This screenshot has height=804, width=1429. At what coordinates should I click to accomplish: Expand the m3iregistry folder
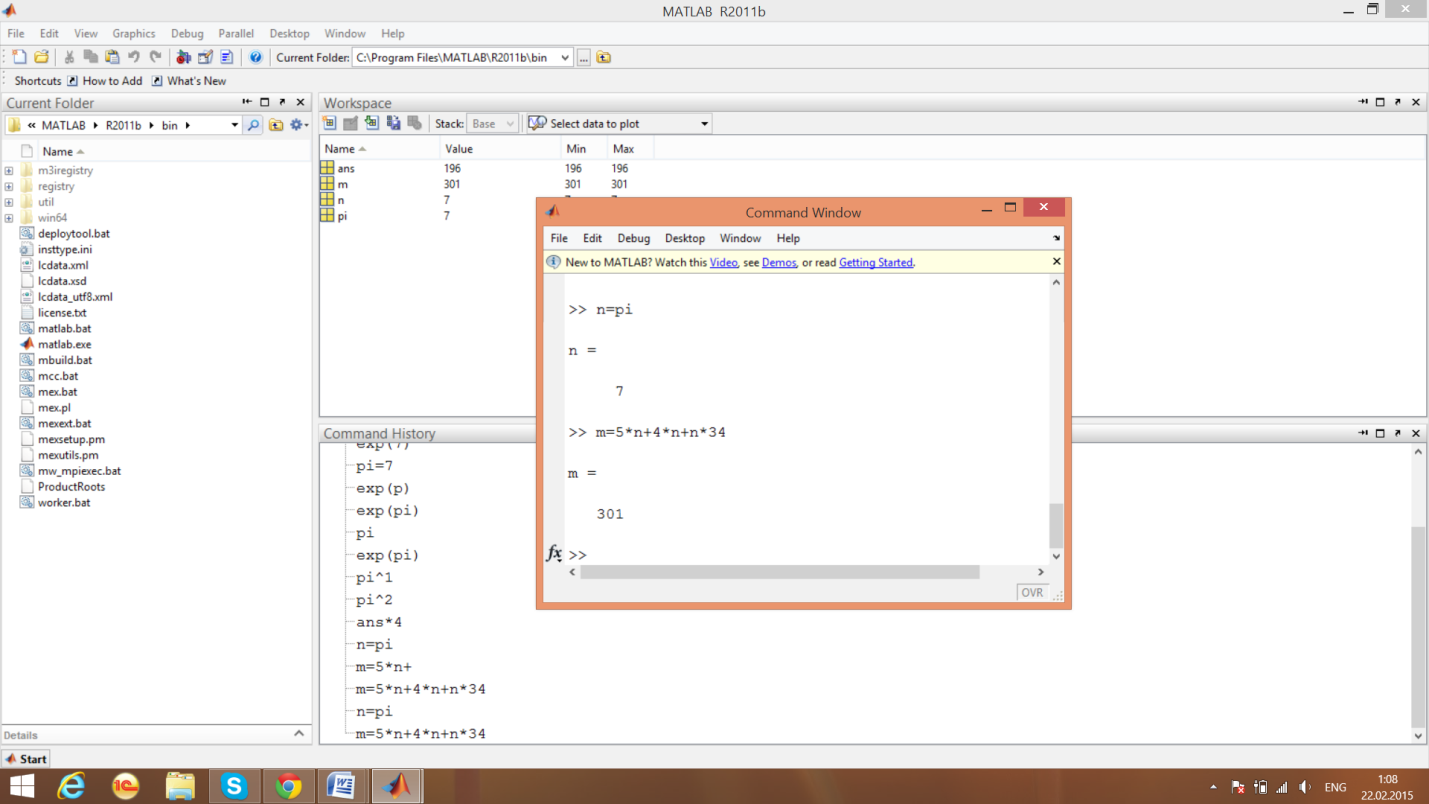pos(9,171)
